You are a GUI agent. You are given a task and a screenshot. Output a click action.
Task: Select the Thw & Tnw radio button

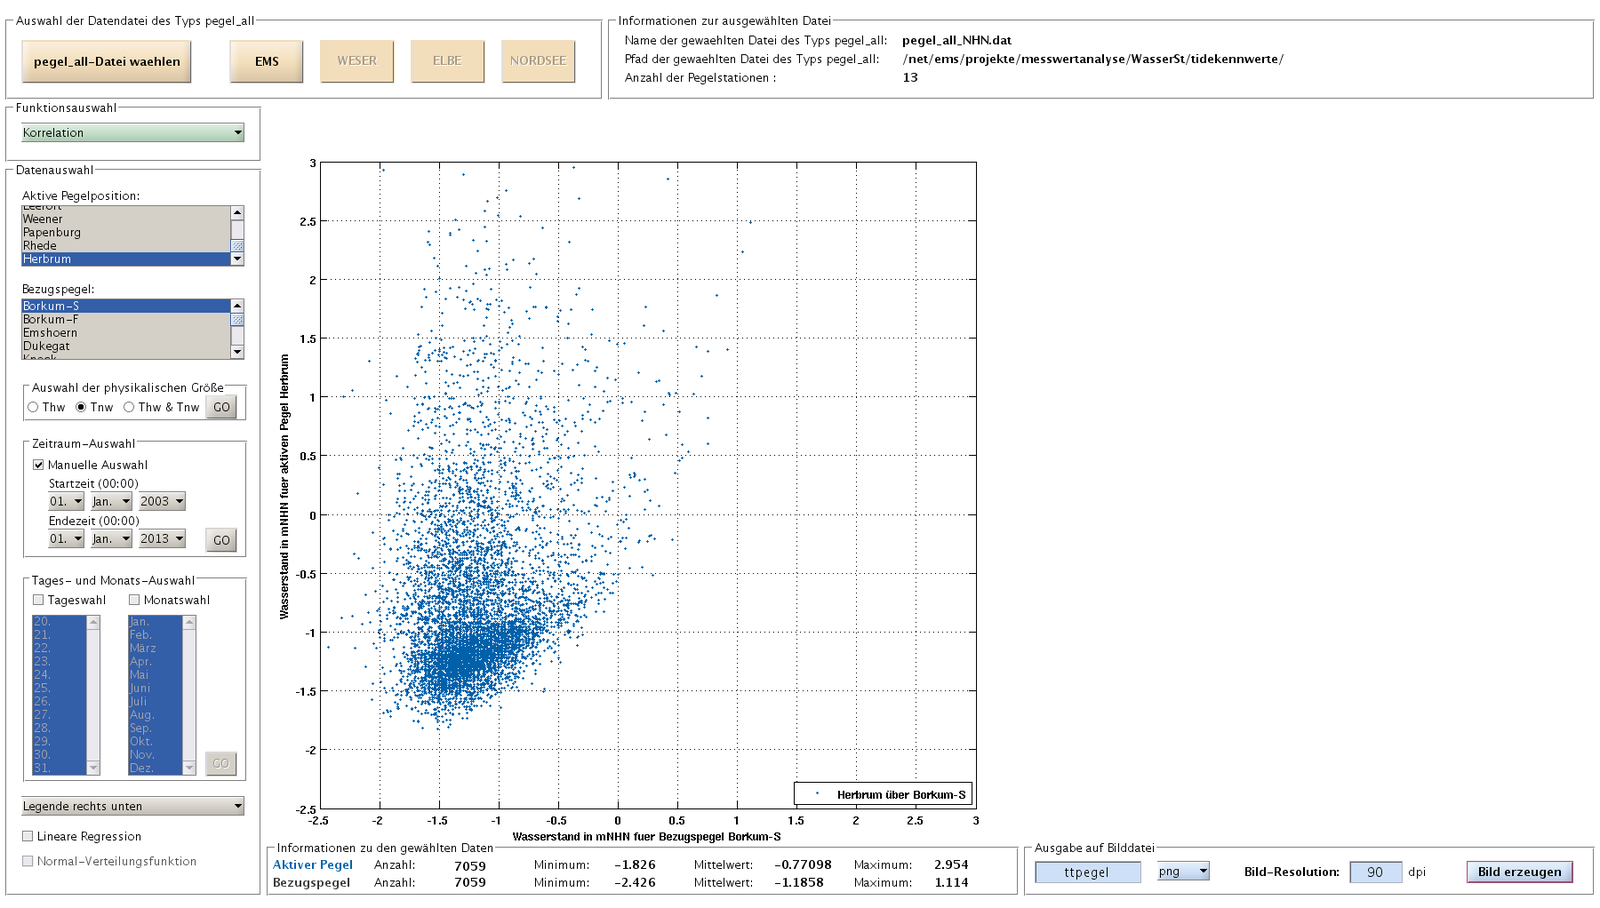[x=129, y=407]
